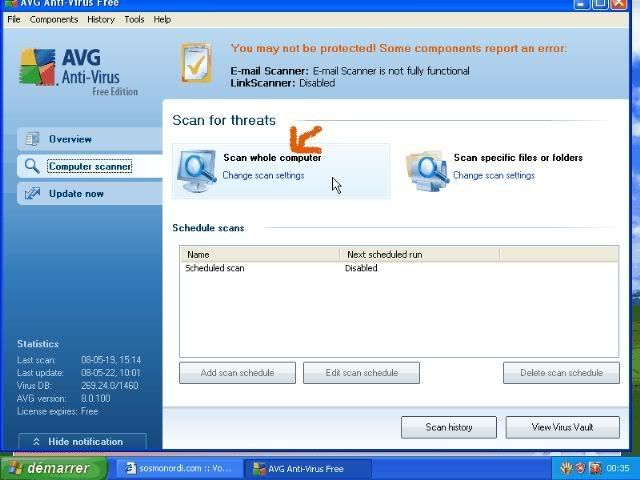Collapse with Hide notification button
The width and height of the screenshot is (640, 480).
click(82, 442)
